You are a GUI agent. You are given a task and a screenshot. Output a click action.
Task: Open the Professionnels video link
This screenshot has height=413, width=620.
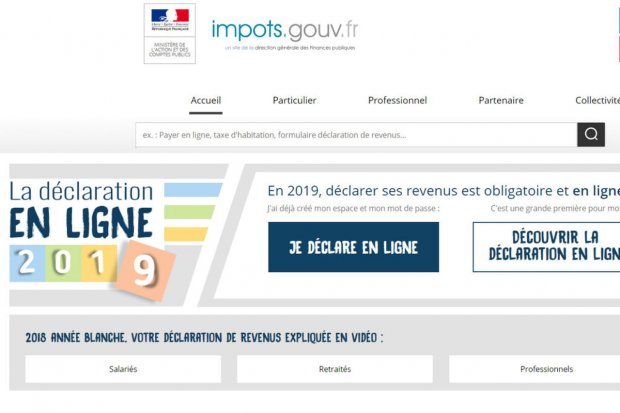535,369
